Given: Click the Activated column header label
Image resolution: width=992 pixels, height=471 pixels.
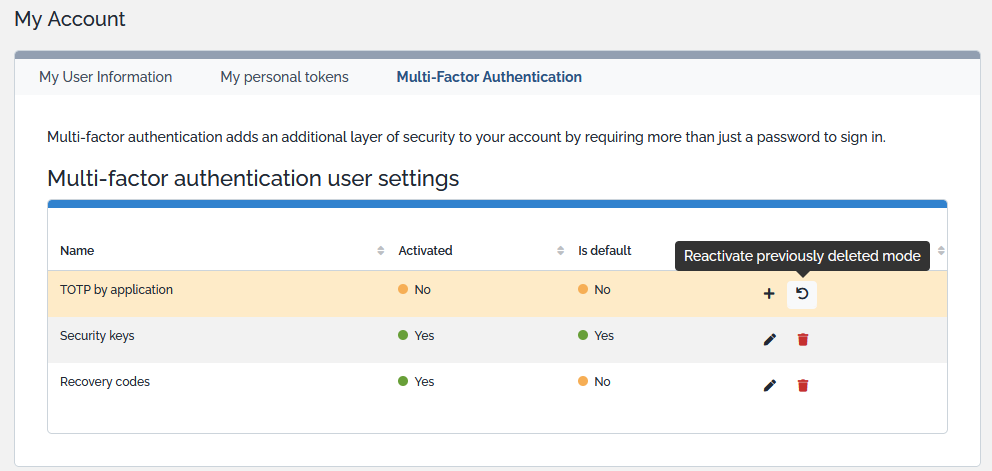Looking at the screenshot, I should tap(425, 251).
